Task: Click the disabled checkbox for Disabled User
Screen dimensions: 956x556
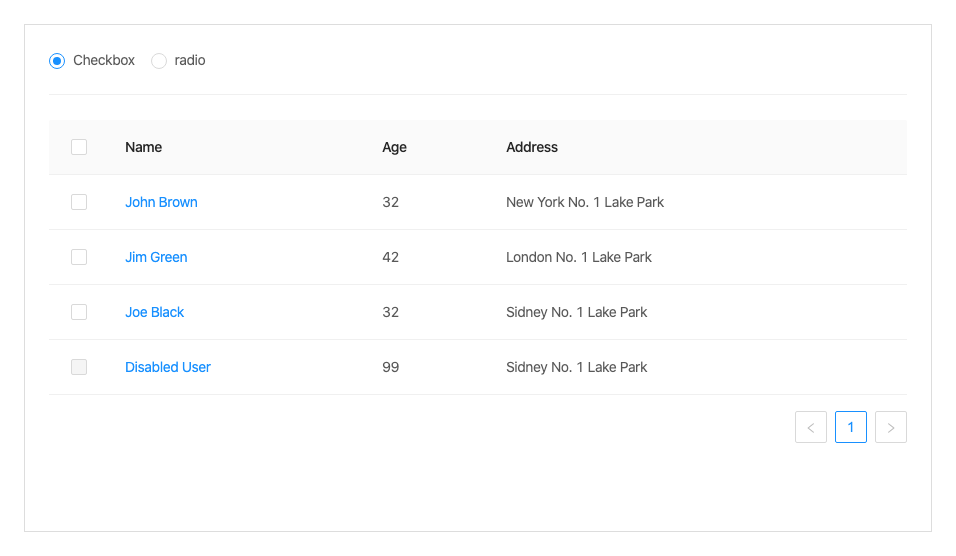Action: 79,367
